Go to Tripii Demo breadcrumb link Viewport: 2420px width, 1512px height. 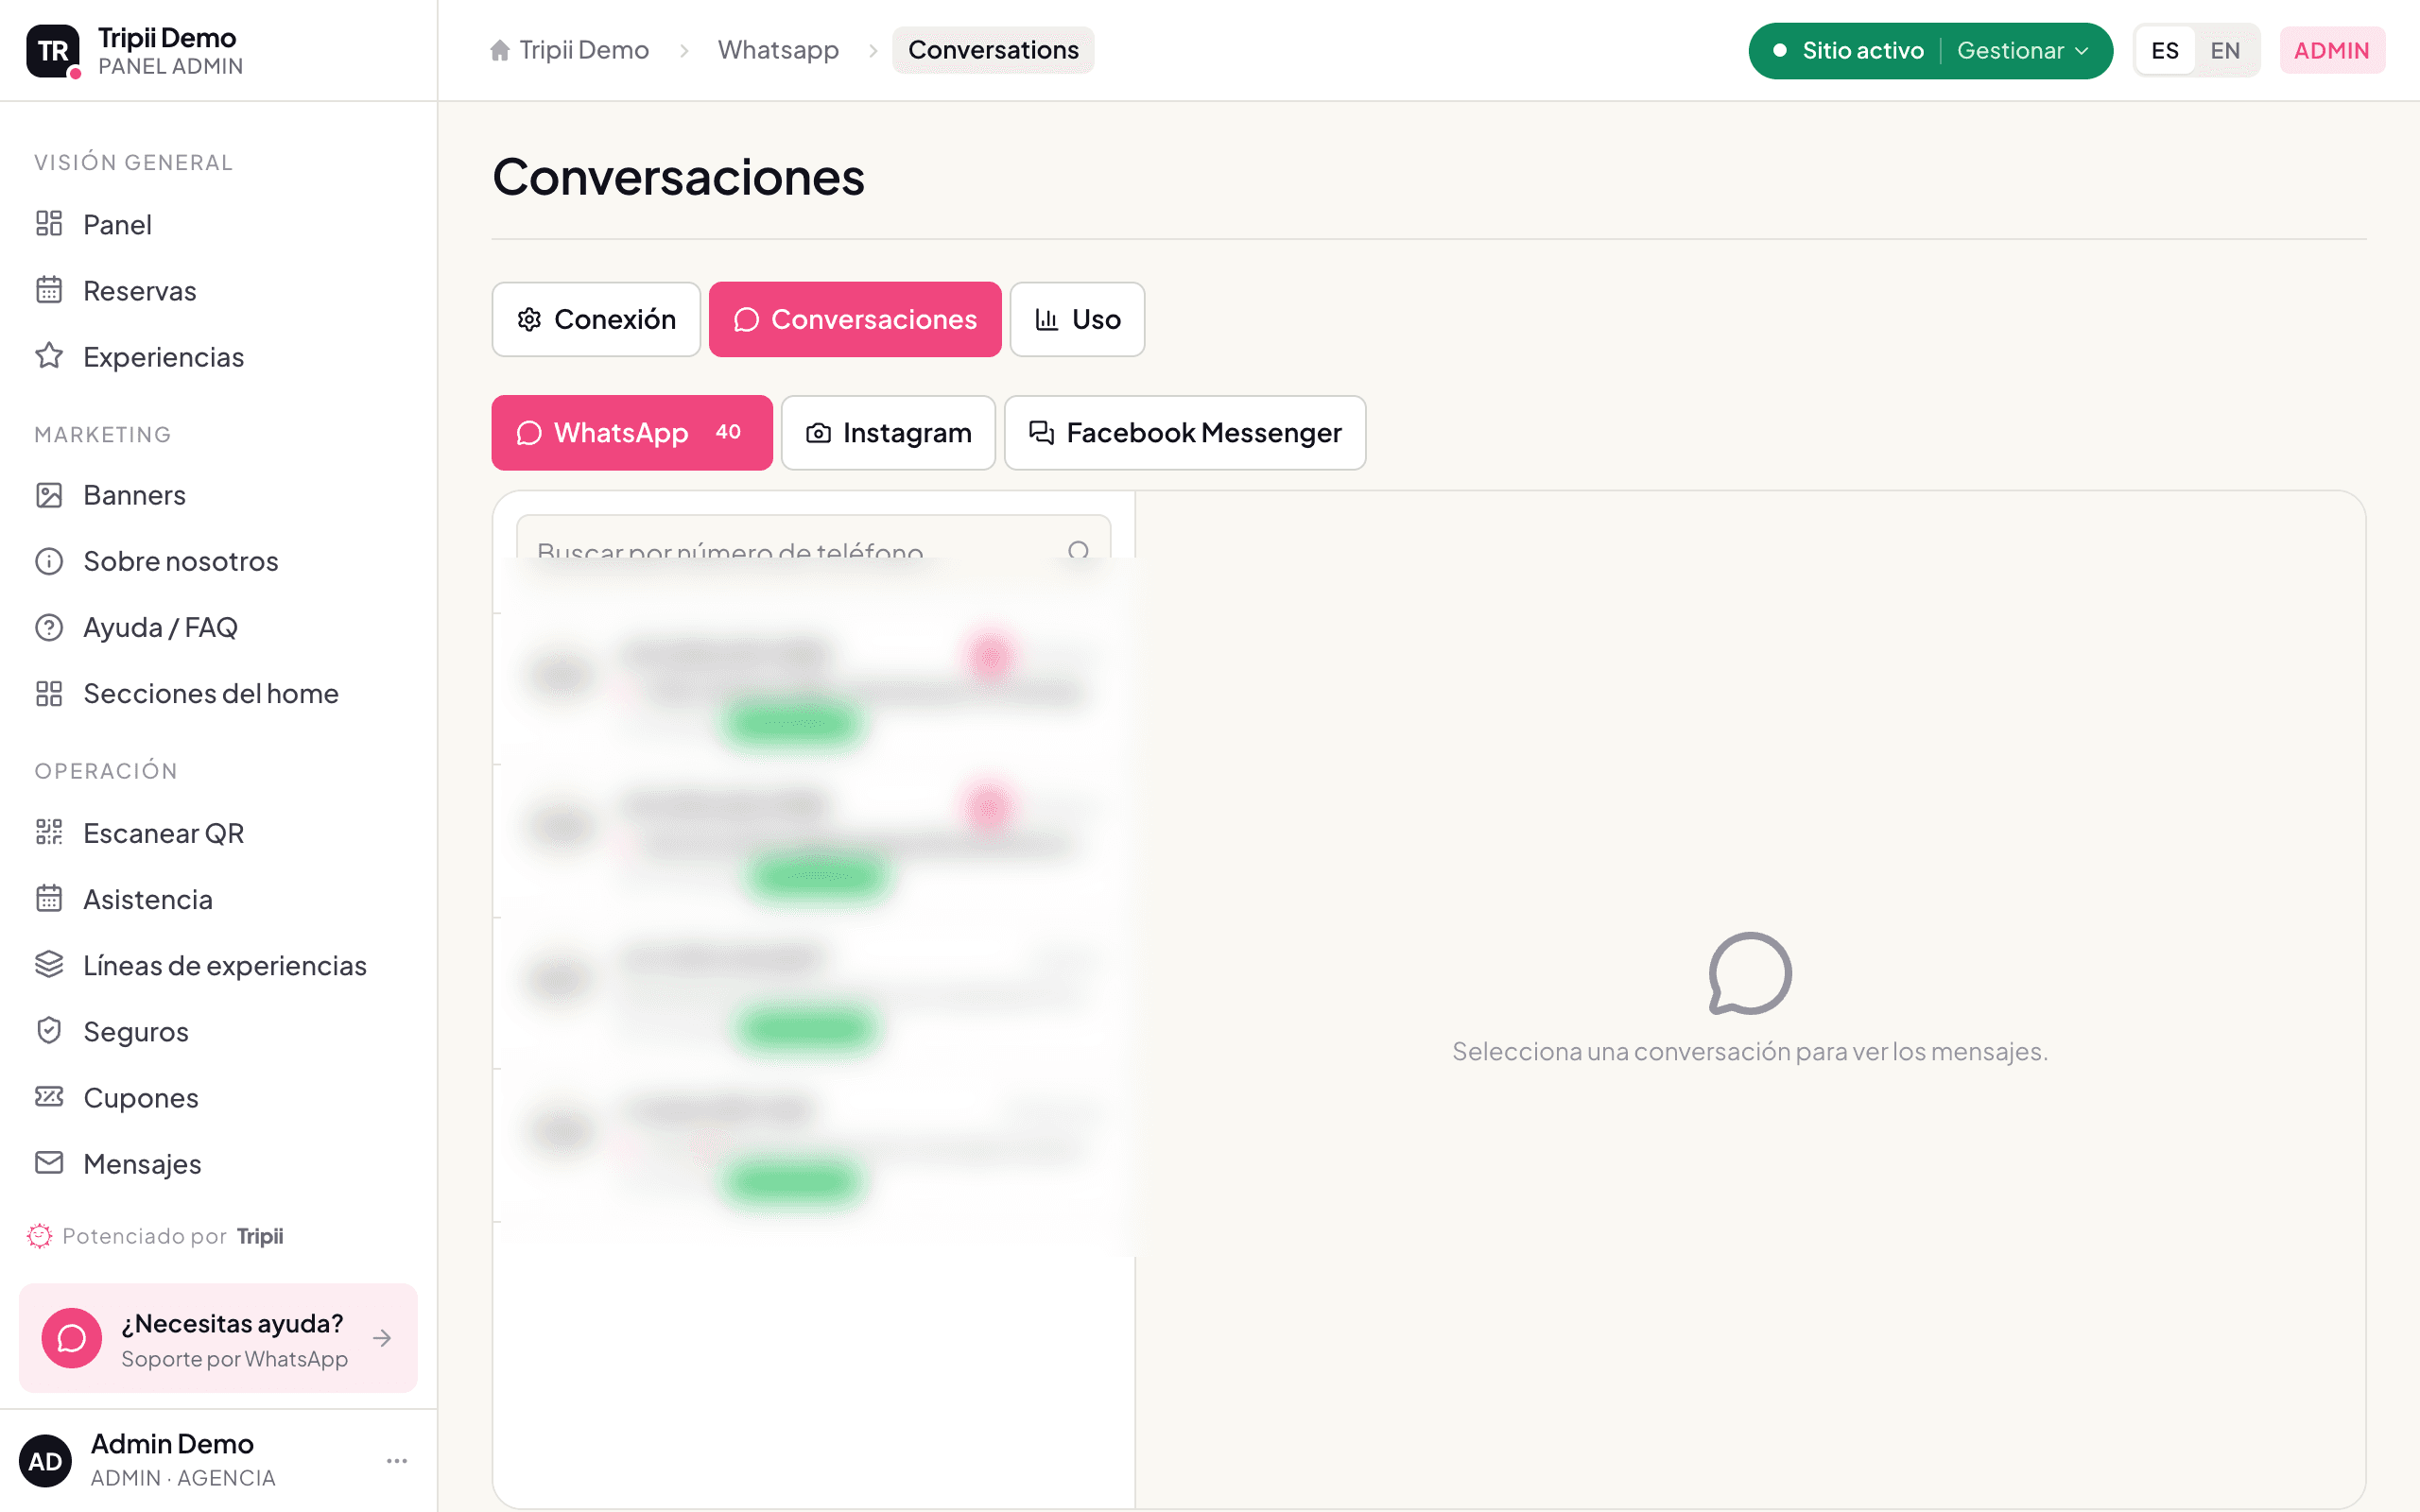click(x=584, y=50)
